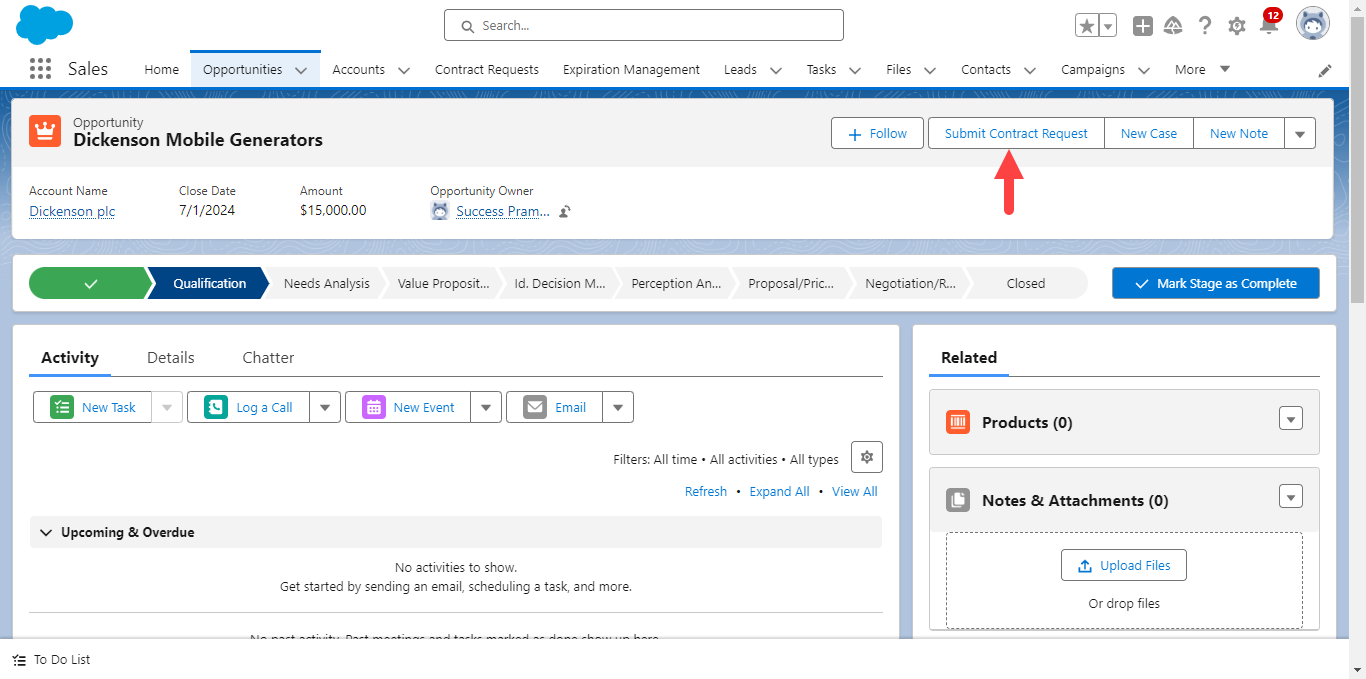Click the change owner icon
1366x679 pixels.
565,211
